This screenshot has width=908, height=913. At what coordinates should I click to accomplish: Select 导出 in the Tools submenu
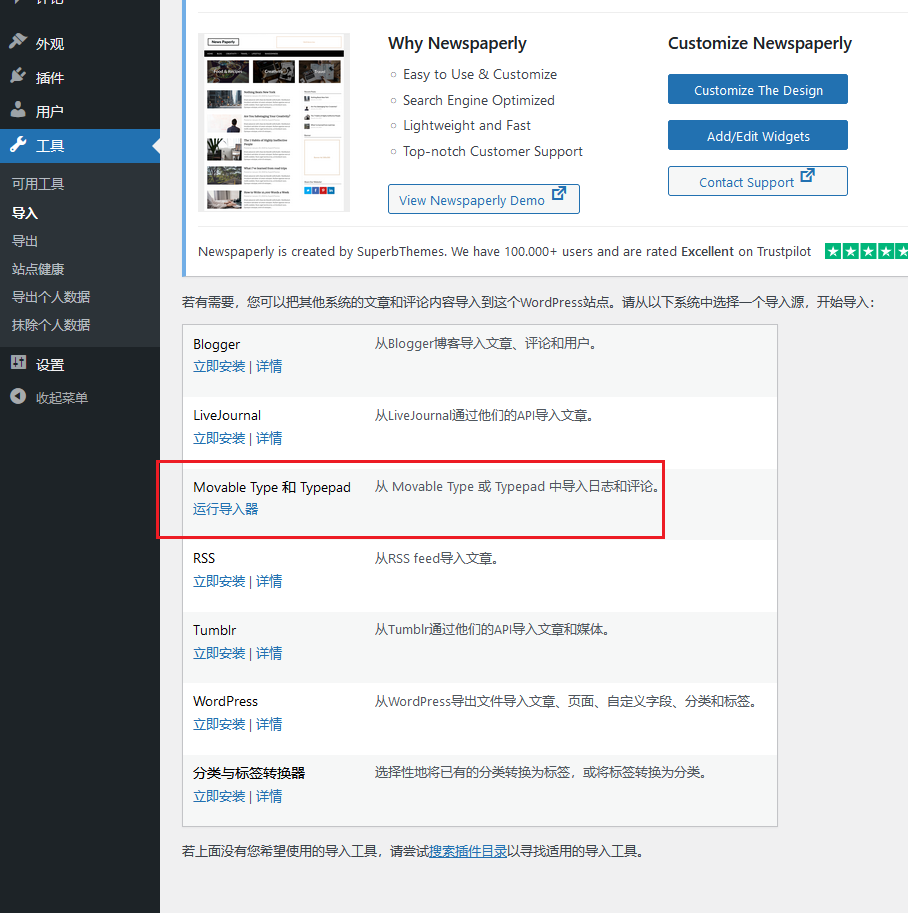pos(25,241)
